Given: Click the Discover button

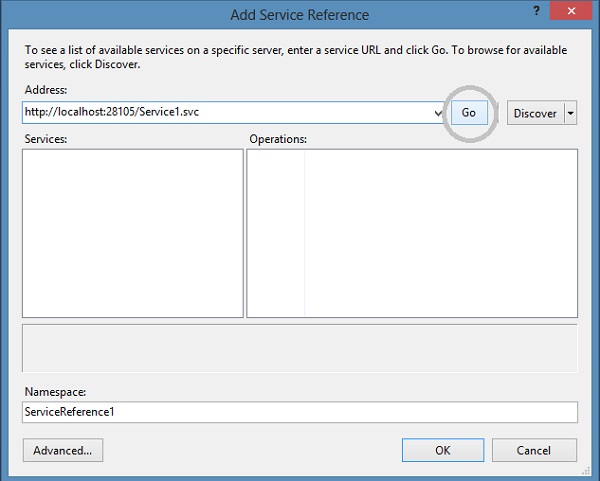Looking at the screenshot, I should pos(535,113).
